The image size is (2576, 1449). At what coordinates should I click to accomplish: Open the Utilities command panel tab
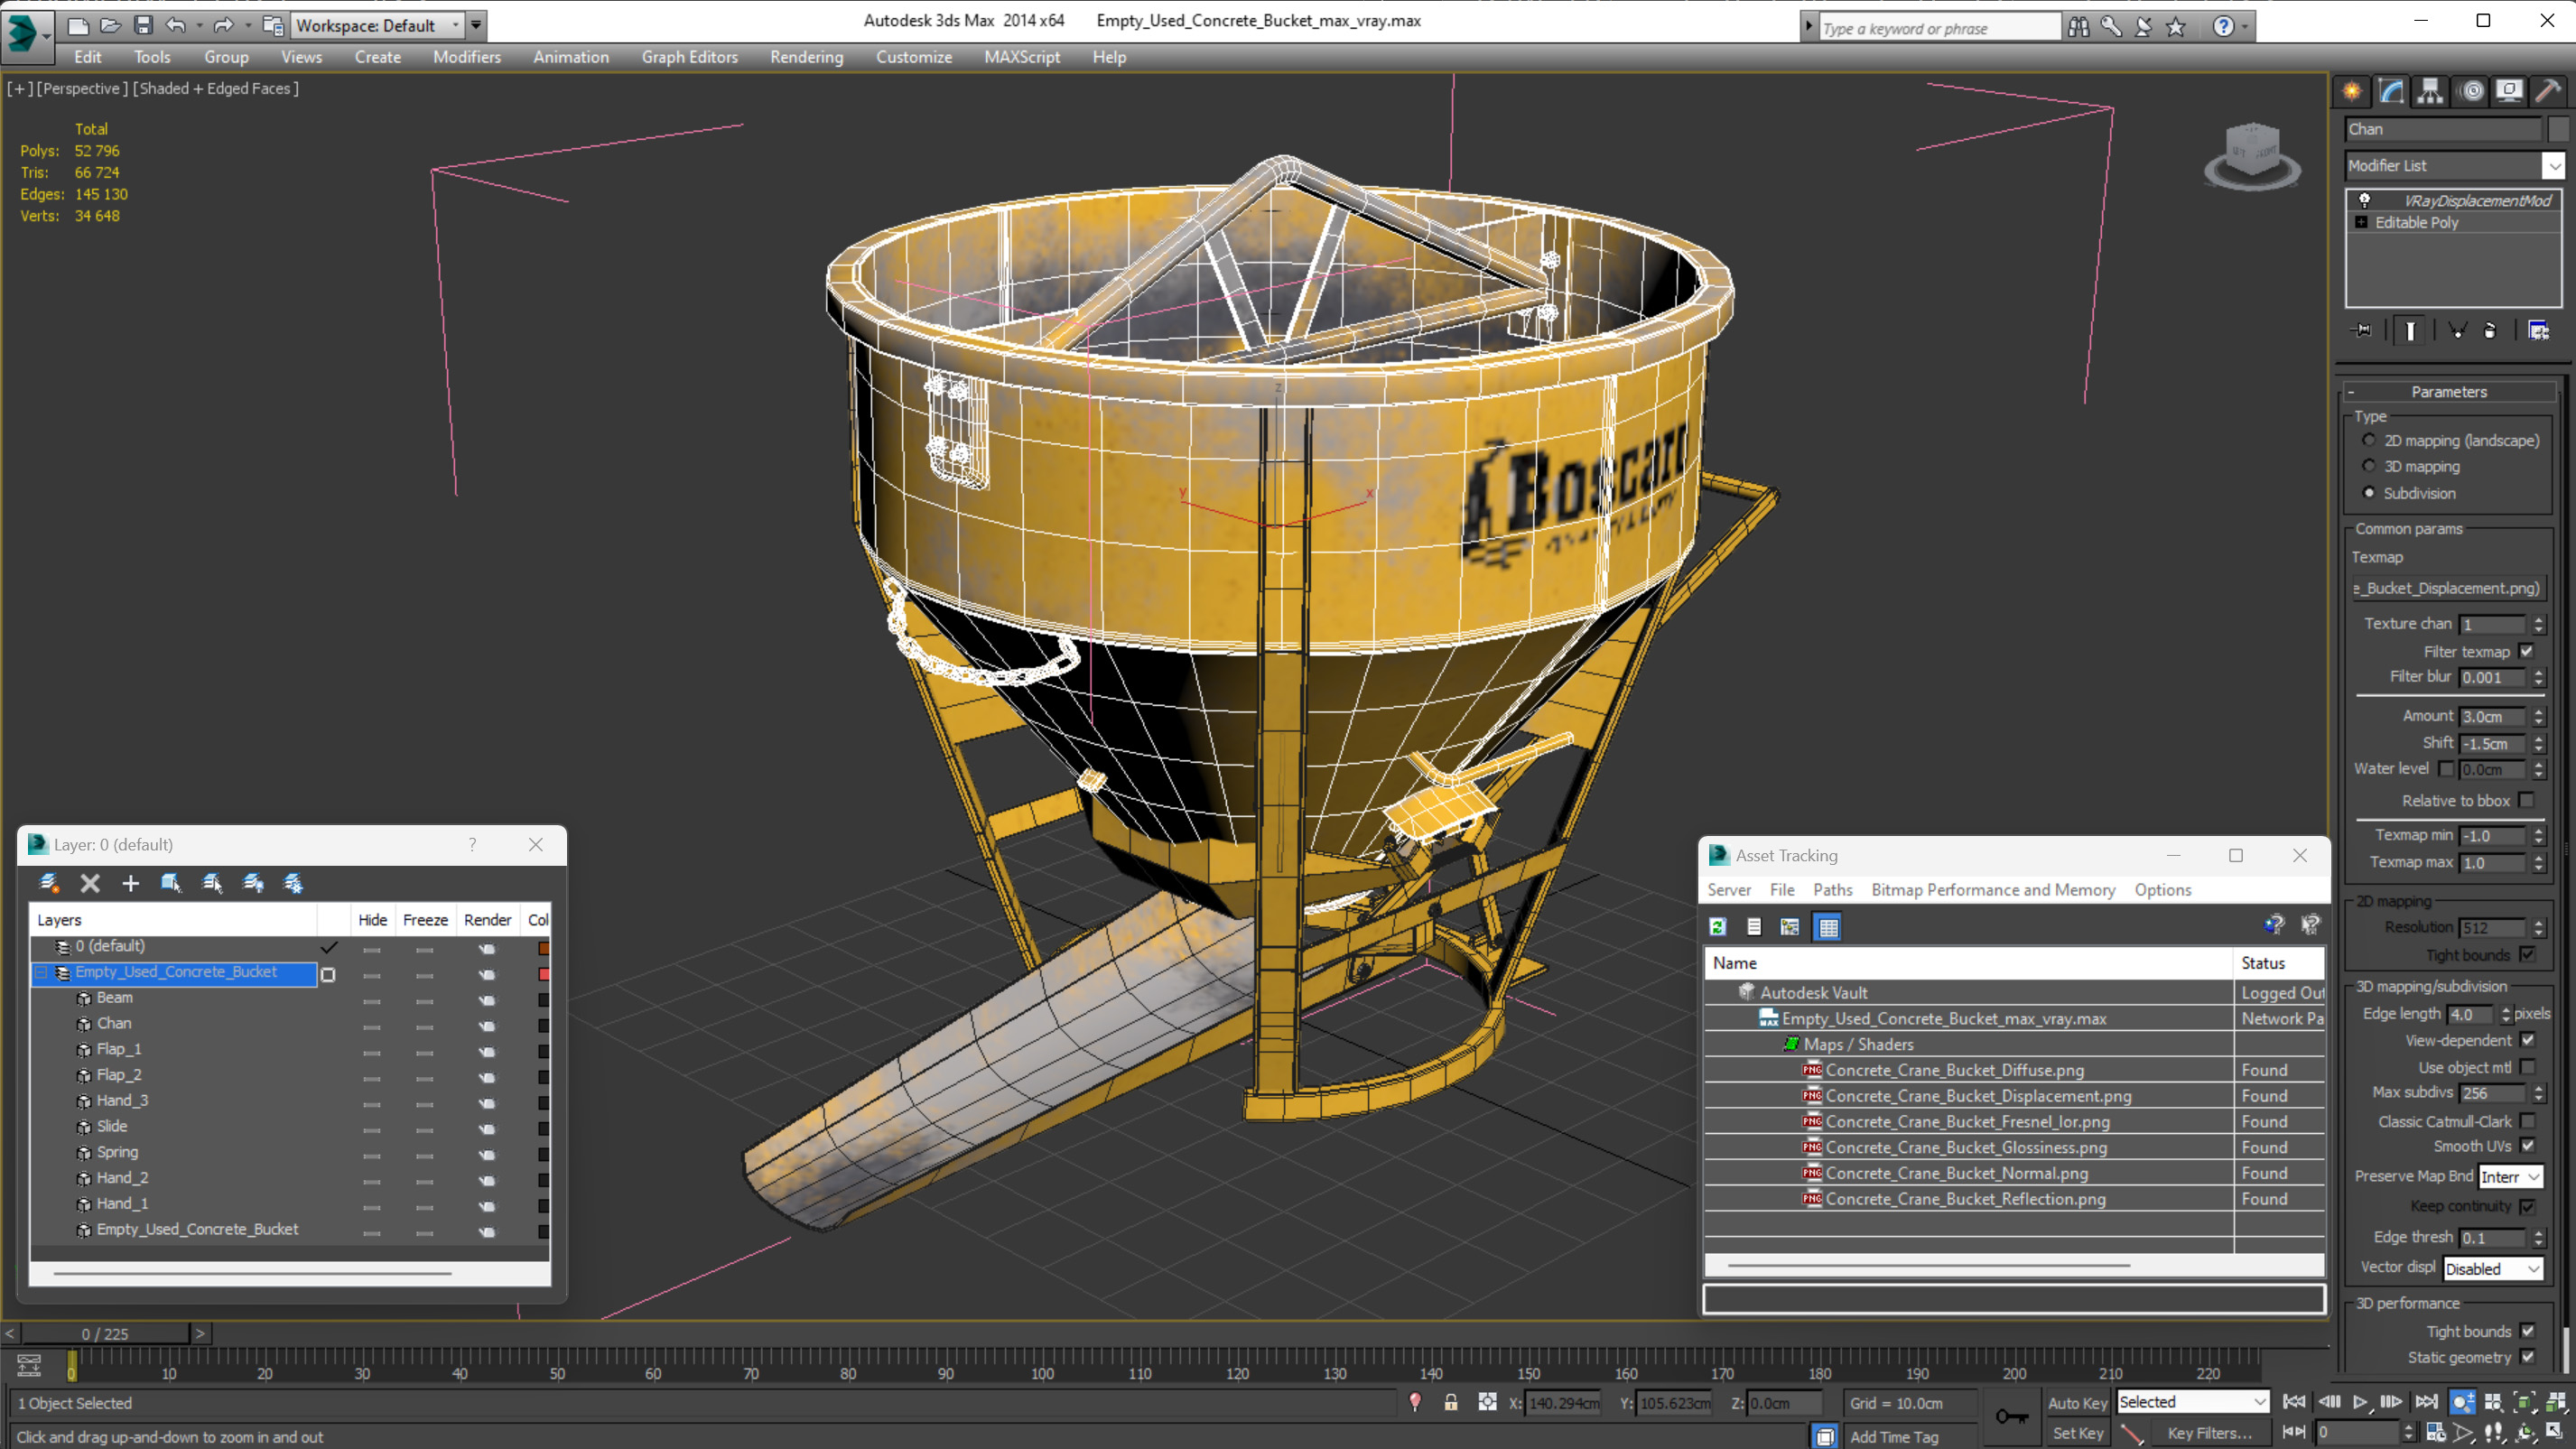coord(2548,91)
